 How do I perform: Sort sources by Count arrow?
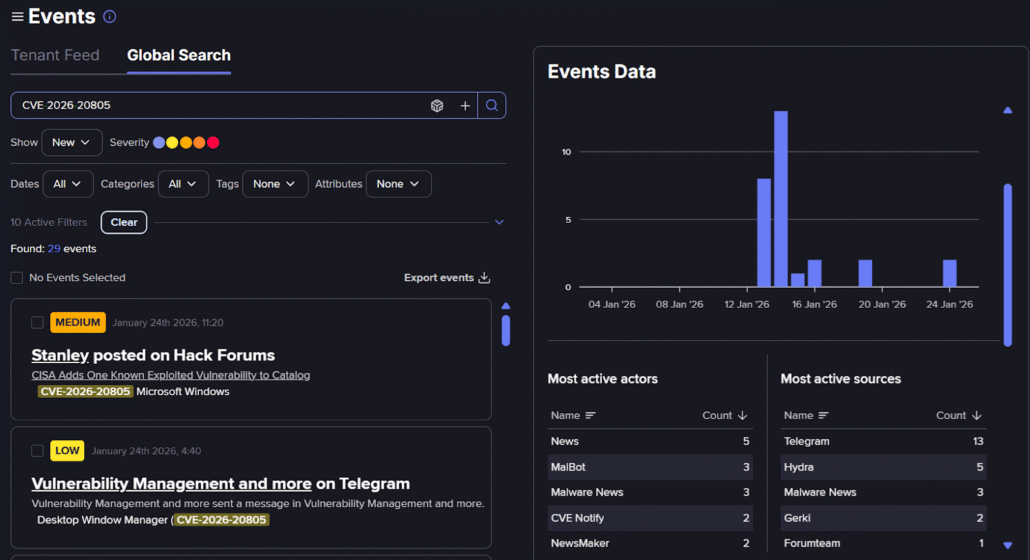tap(977, 415)
